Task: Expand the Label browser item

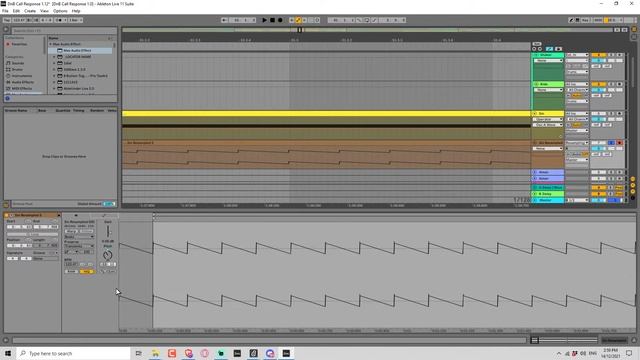Action: (54, 63)
